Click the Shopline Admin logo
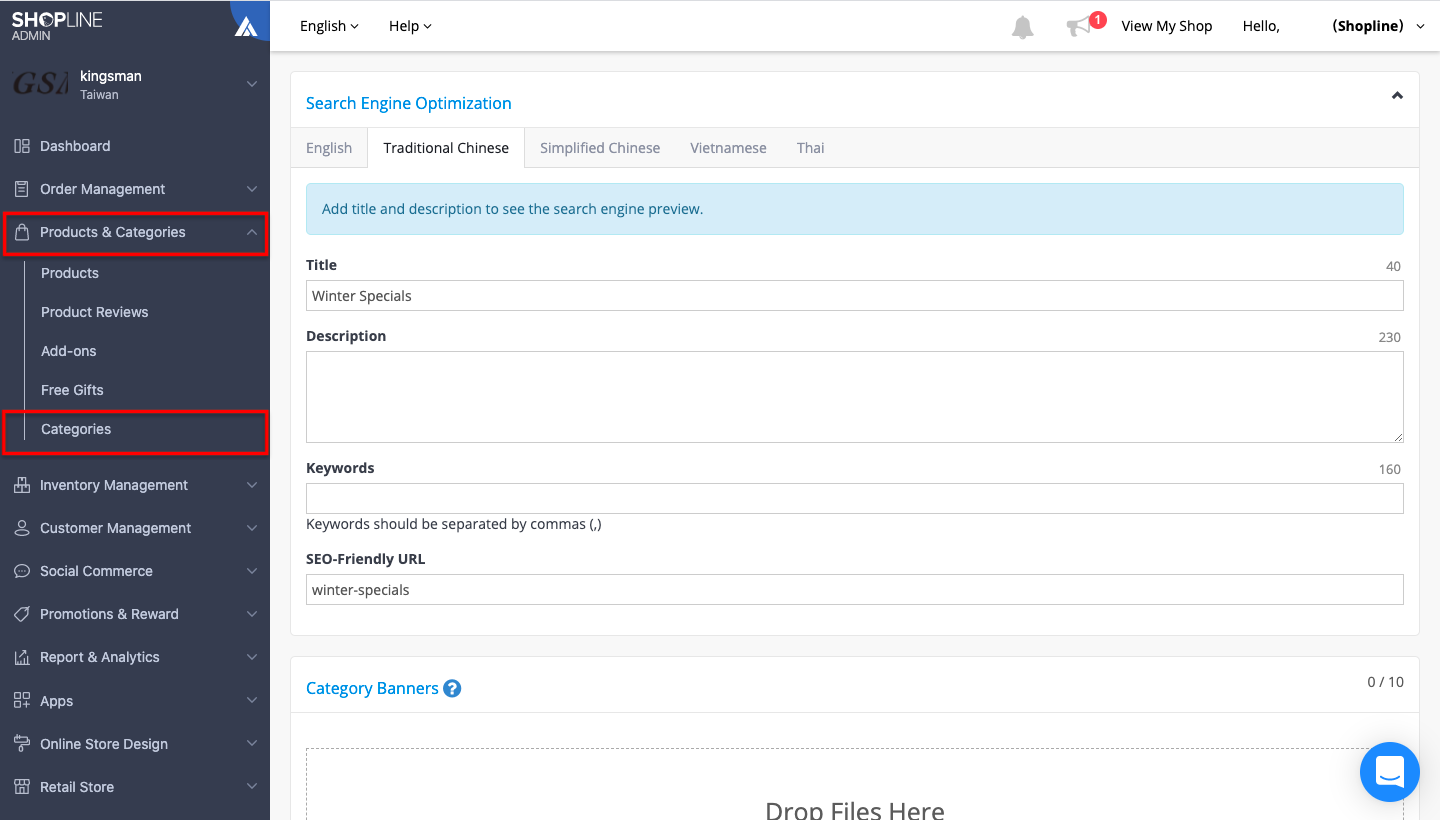This screenshot has width=1440, height=820. pyautogui.click(x=57, y=26)
